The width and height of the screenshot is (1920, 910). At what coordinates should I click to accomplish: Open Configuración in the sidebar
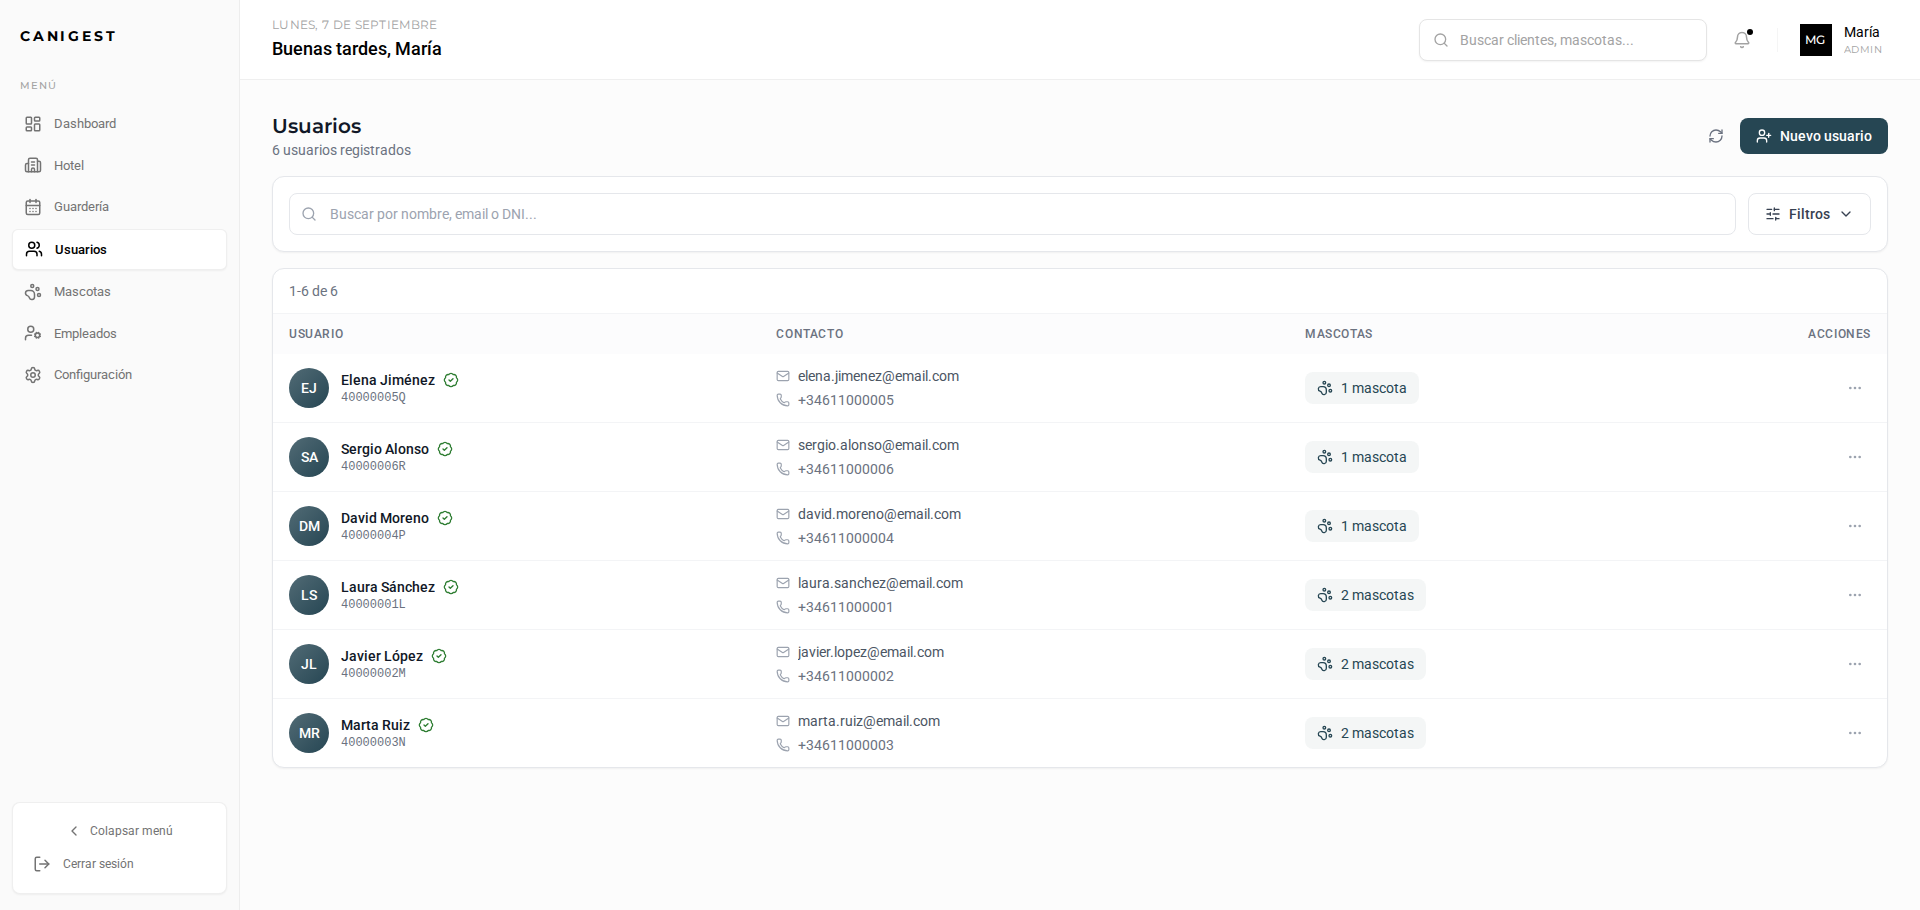tap(119, 375)
